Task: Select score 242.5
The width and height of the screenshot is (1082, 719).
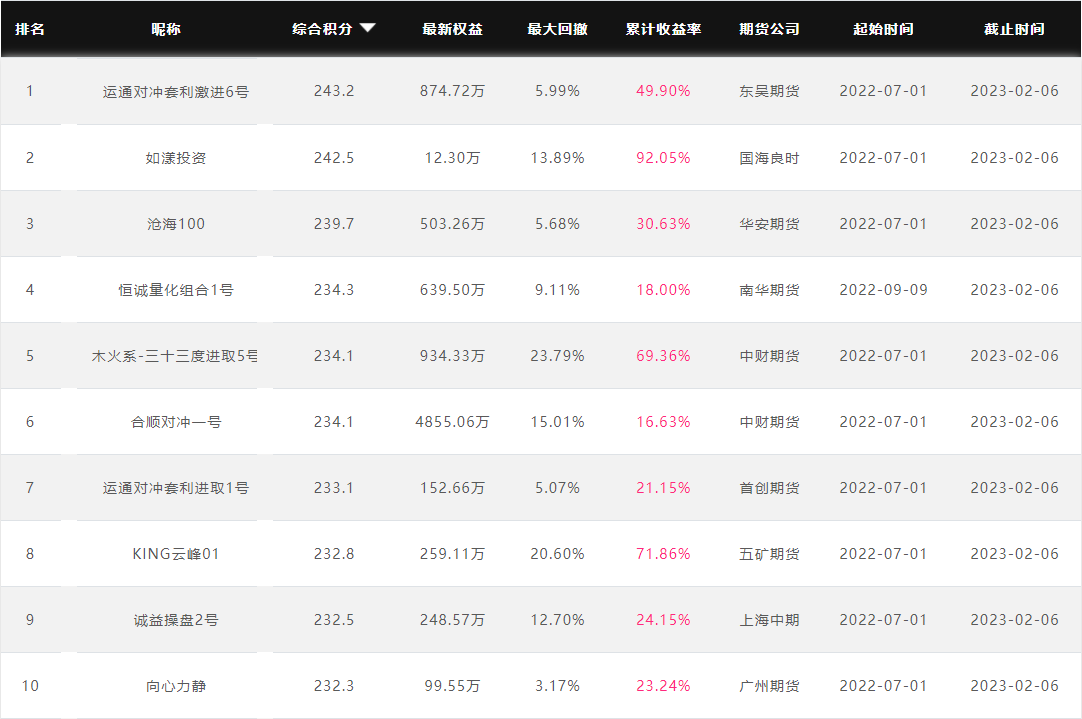Action: [334, 158]
